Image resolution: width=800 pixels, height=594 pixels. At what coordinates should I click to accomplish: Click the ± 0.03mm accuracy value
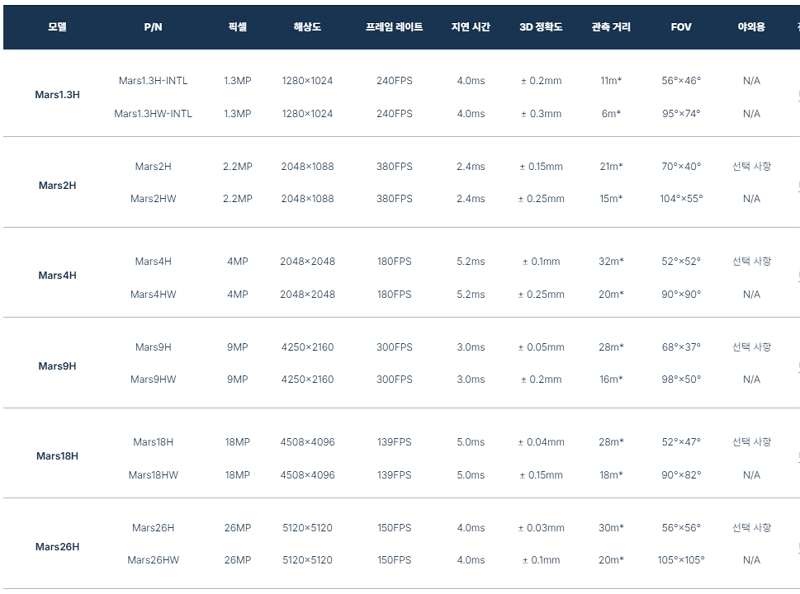coord(541,528)
